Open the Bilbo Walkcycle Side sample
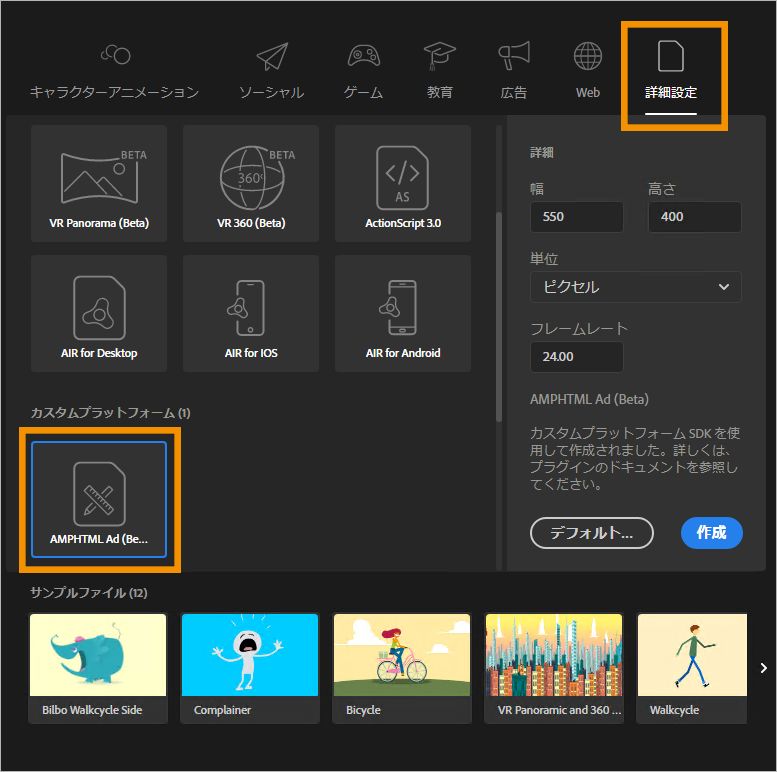 click(x=98, y=668)
